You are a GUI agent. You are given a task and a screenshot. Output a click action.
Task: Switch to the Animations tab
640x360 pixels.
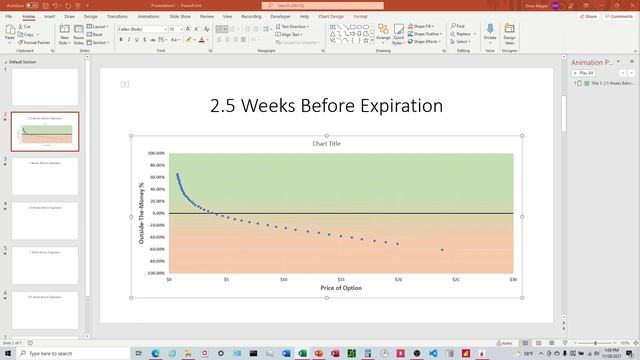(149, 17)
